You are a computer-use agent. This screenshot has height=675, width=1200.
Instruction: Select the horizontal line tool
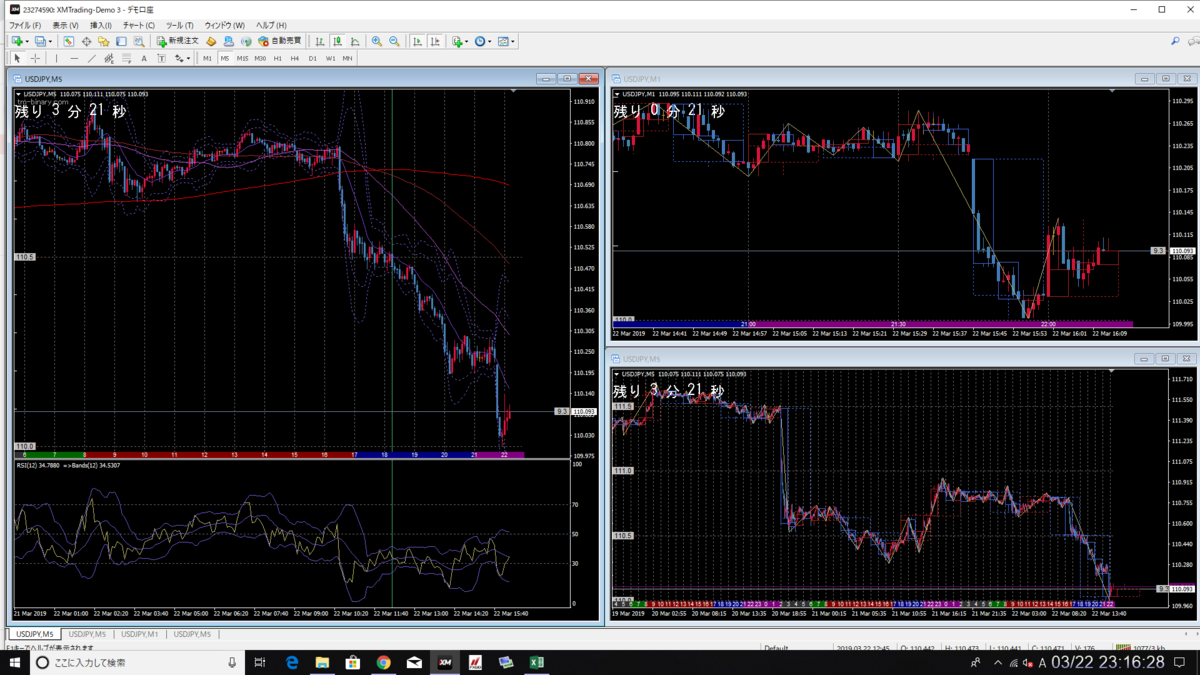pos(74,58)
